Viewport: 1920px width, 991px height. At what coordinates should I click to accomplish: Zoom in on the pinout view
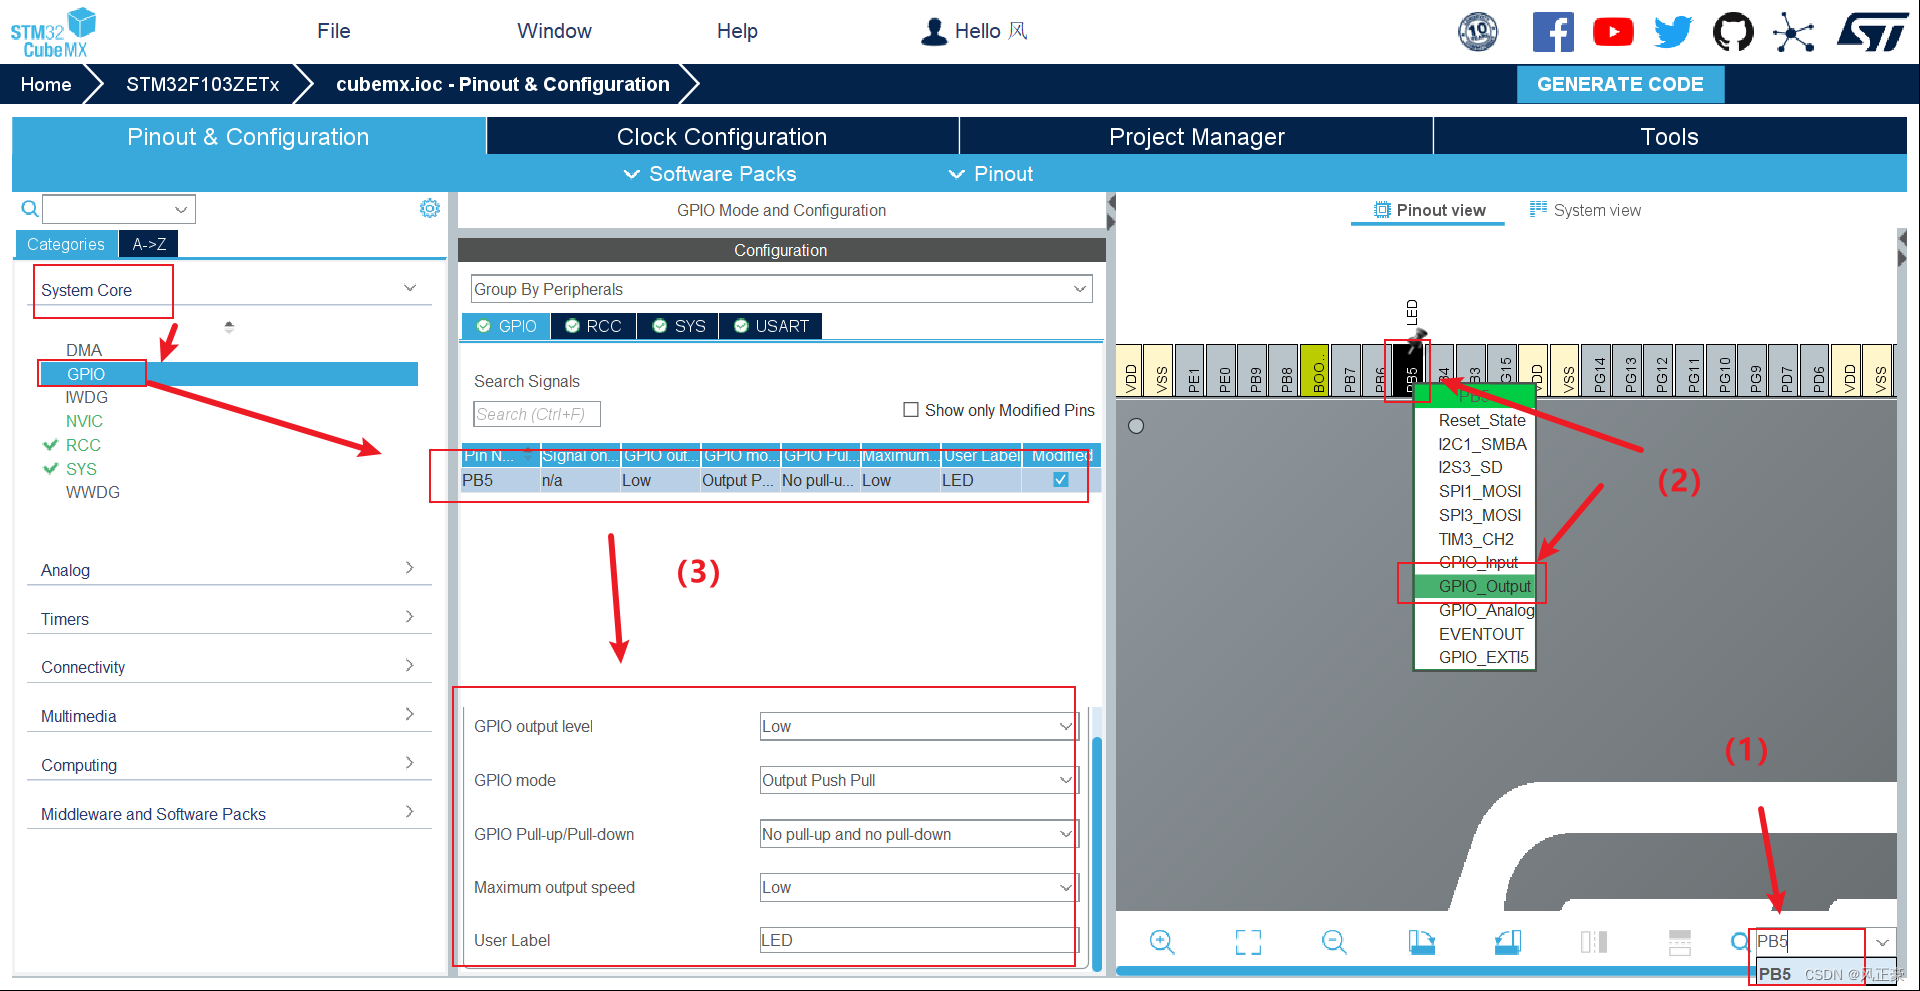(x=1161, y=942)
